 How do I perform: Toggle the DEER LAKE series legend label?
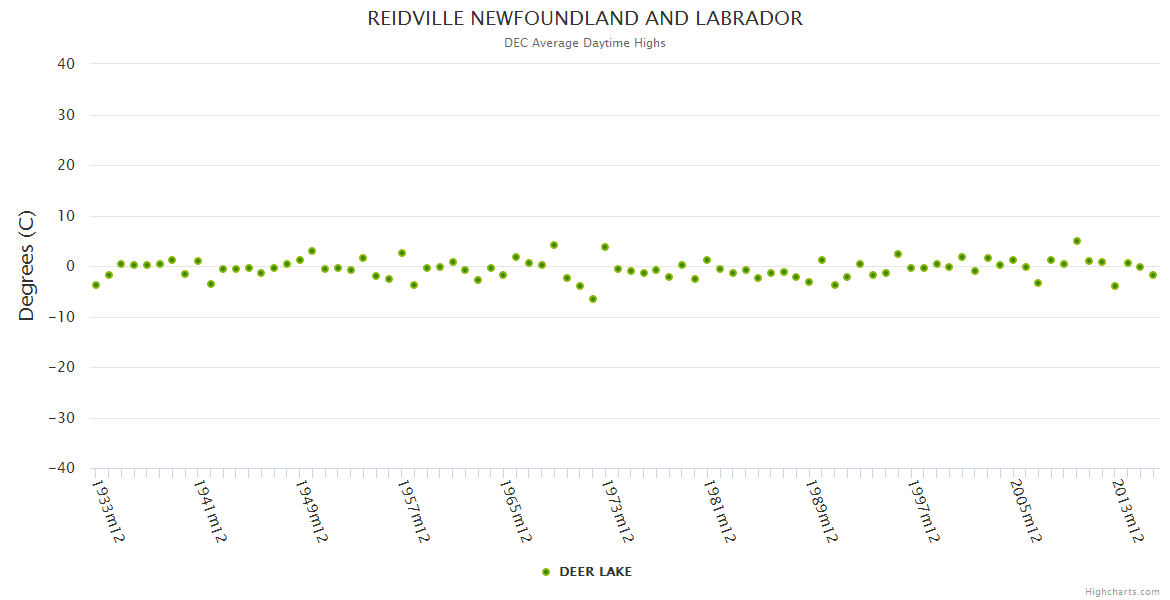595,572
